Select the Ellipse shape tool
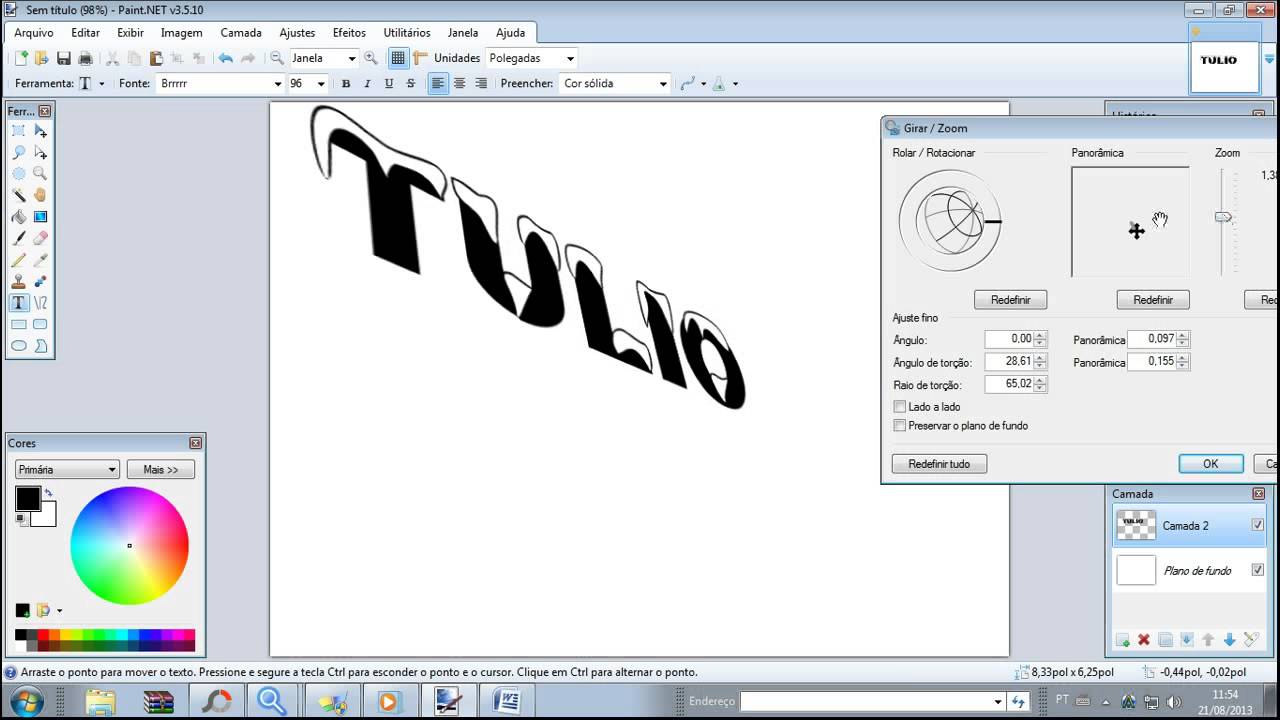 pos(19,346)
